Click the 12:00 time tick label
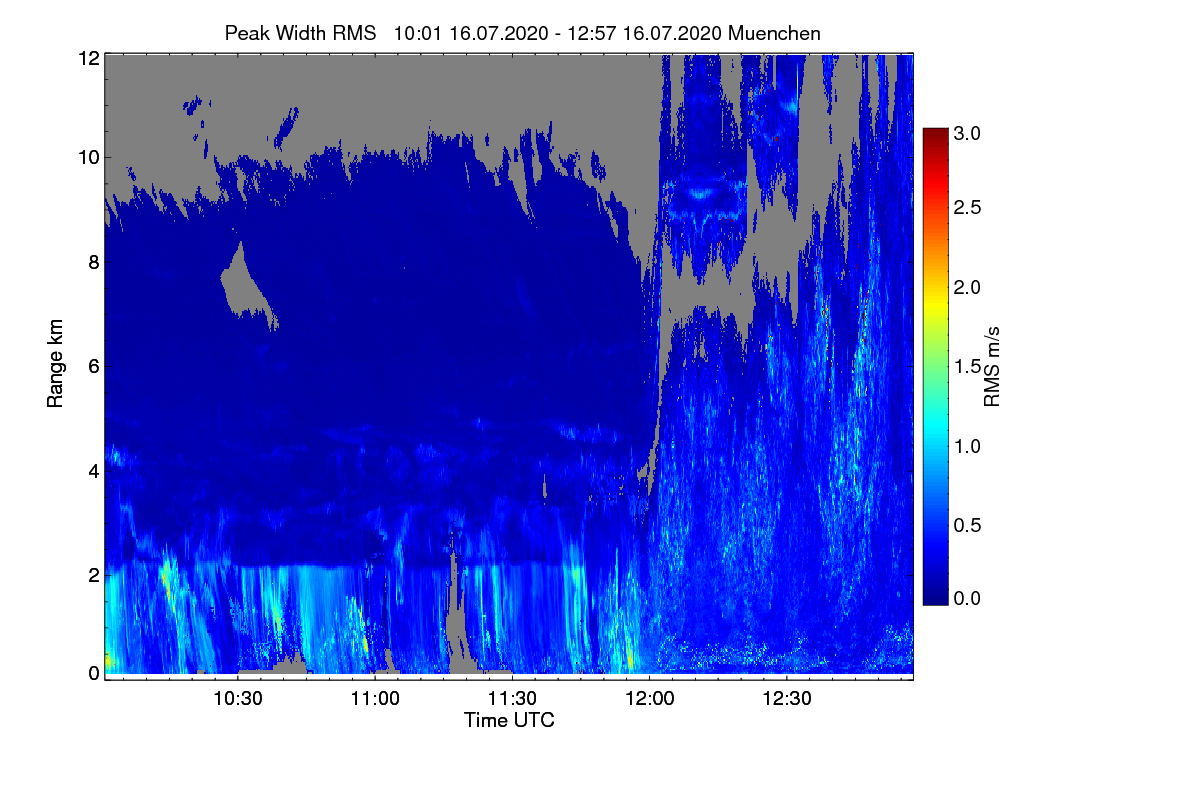This screenshot has width=1200, height=800. click(649, 699)
